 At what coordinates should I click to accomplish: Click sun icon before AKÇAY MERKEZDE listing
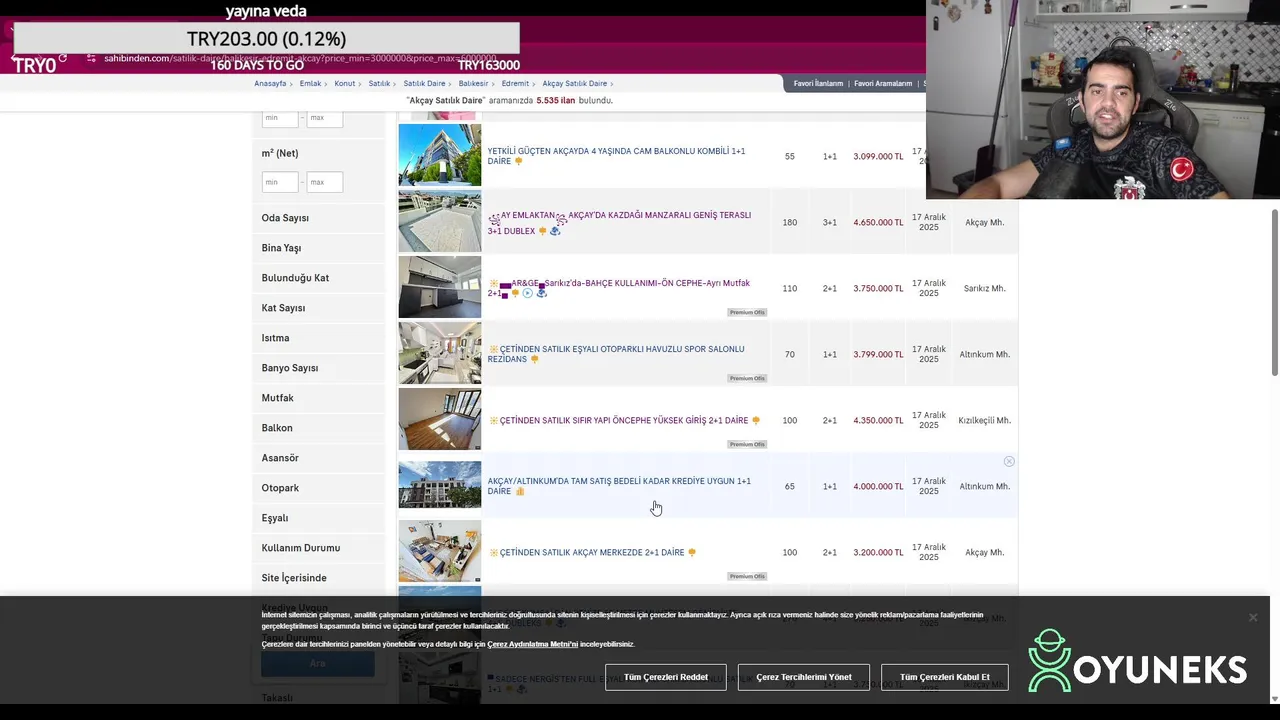coord(493,553)
